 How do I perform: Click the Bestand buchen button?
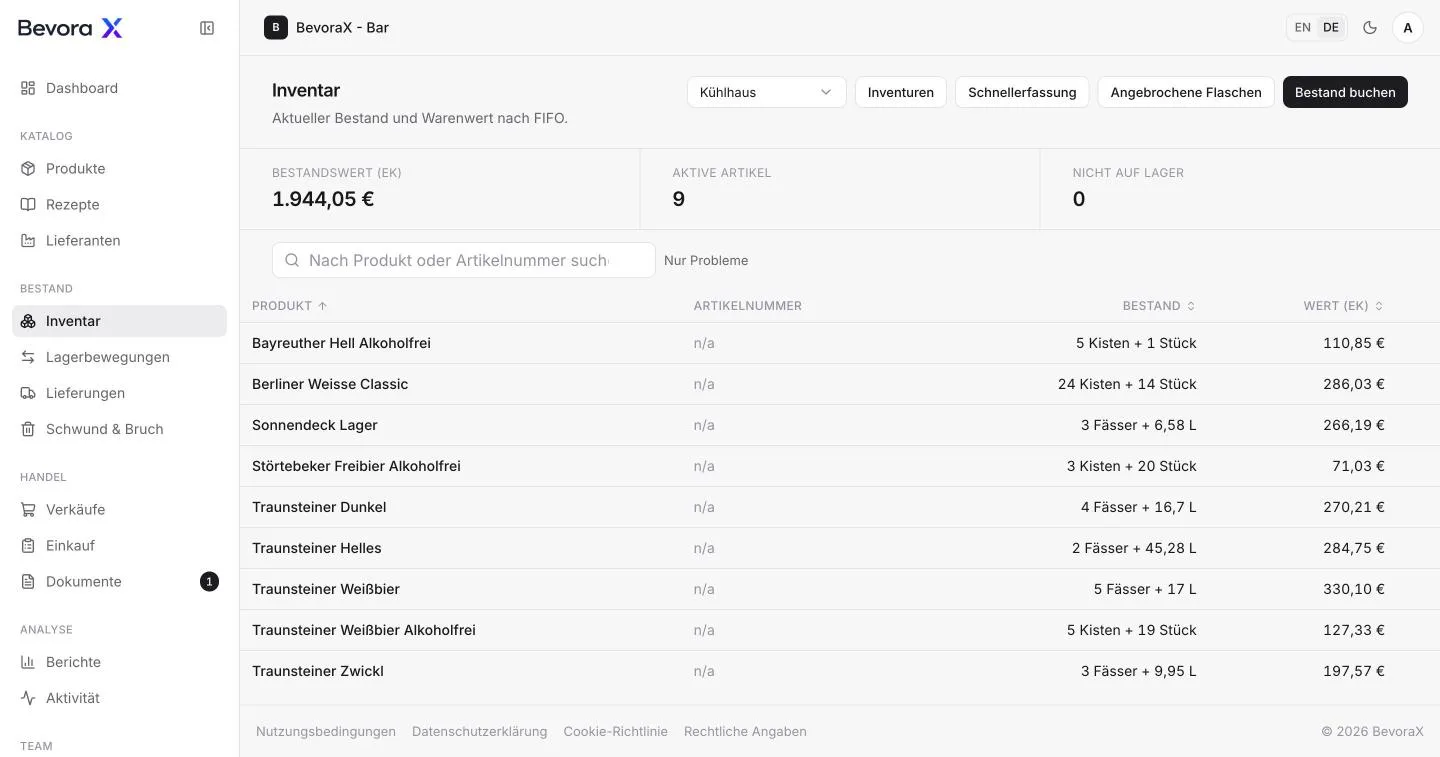point(1345,92)
